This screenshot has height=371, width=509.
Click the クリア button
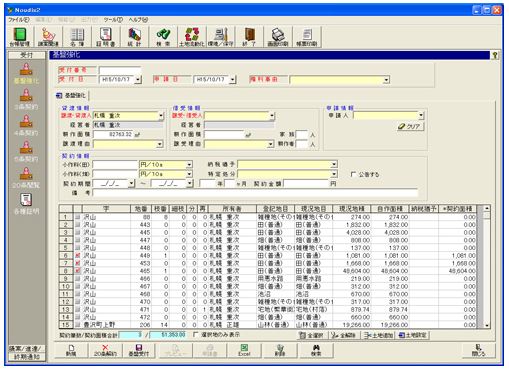[x=411, y=127]
